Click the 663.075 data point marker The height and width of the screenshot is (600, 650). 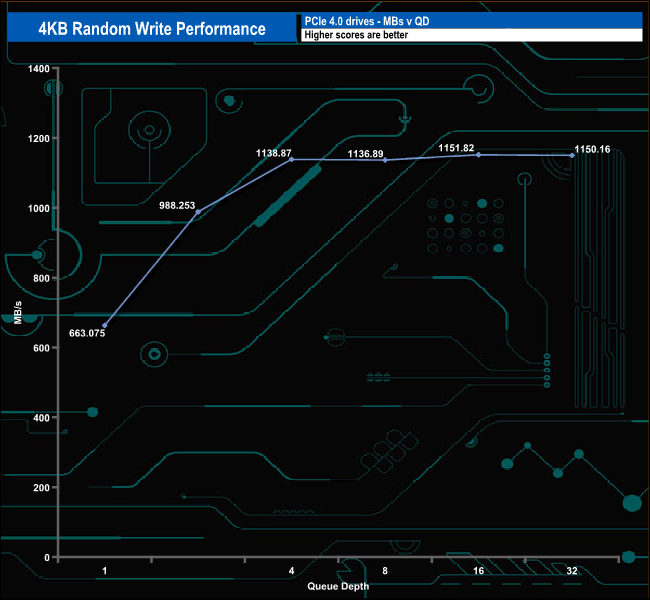tap(104, 326)
